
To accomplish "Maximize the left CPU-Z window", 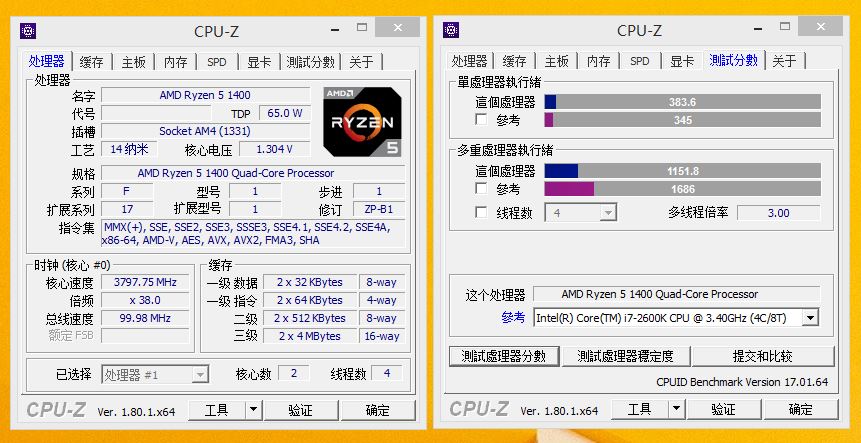I will (362, 27).
